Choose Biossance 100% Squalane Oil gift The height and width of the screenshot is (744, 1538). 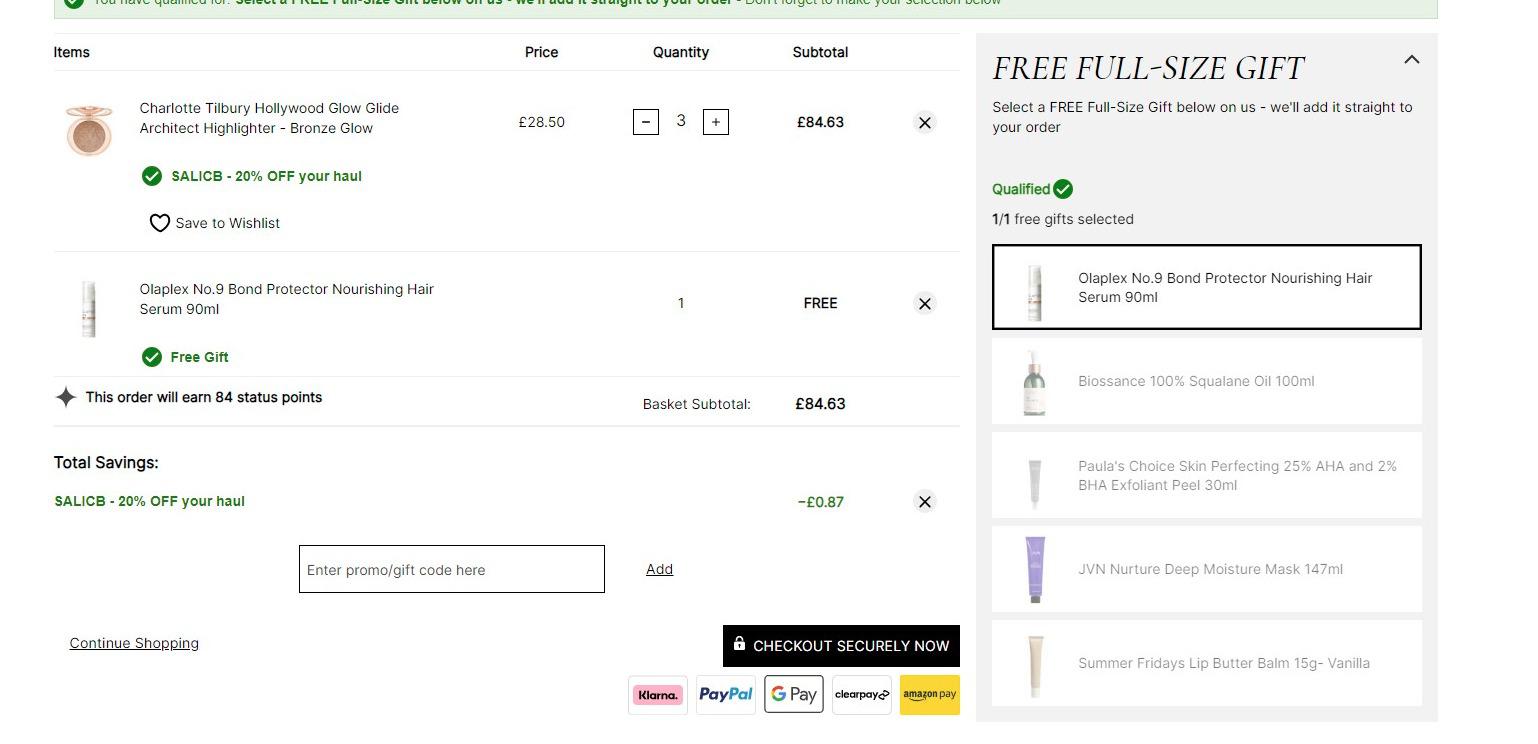(1207, 381)
